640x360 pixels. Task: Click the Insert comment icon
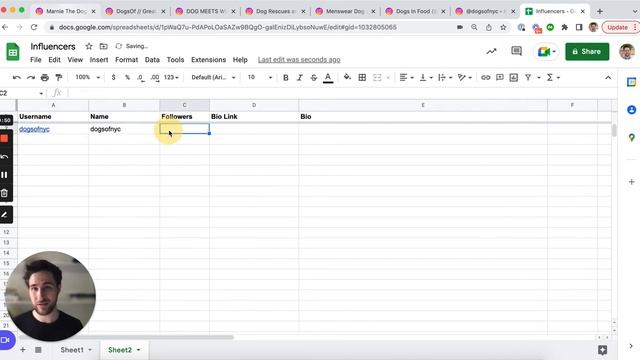pos(500,78)
